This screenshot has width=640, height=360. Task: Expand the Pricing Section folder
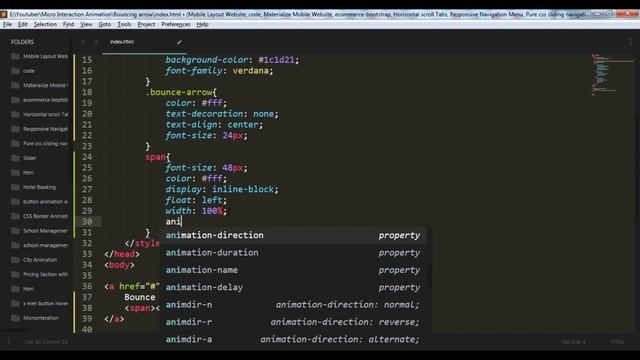pyautogui.click(x=45, y=274)
